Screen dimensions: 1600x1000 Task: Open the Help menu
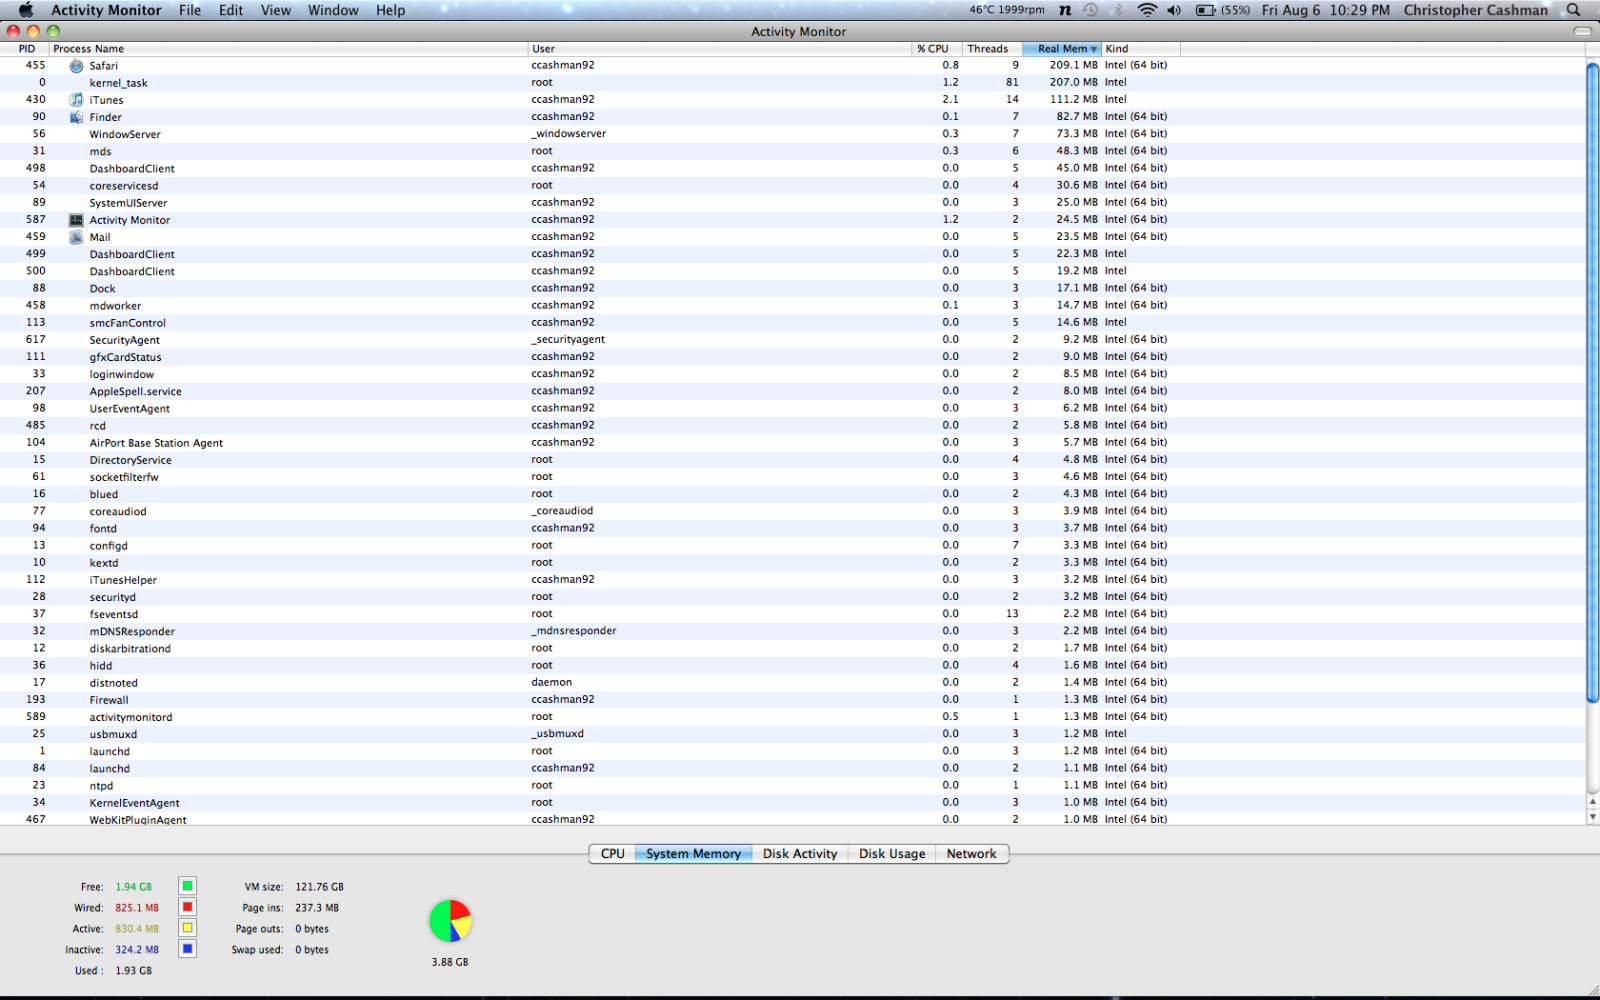pyautogui.click(x=391, y=10)
